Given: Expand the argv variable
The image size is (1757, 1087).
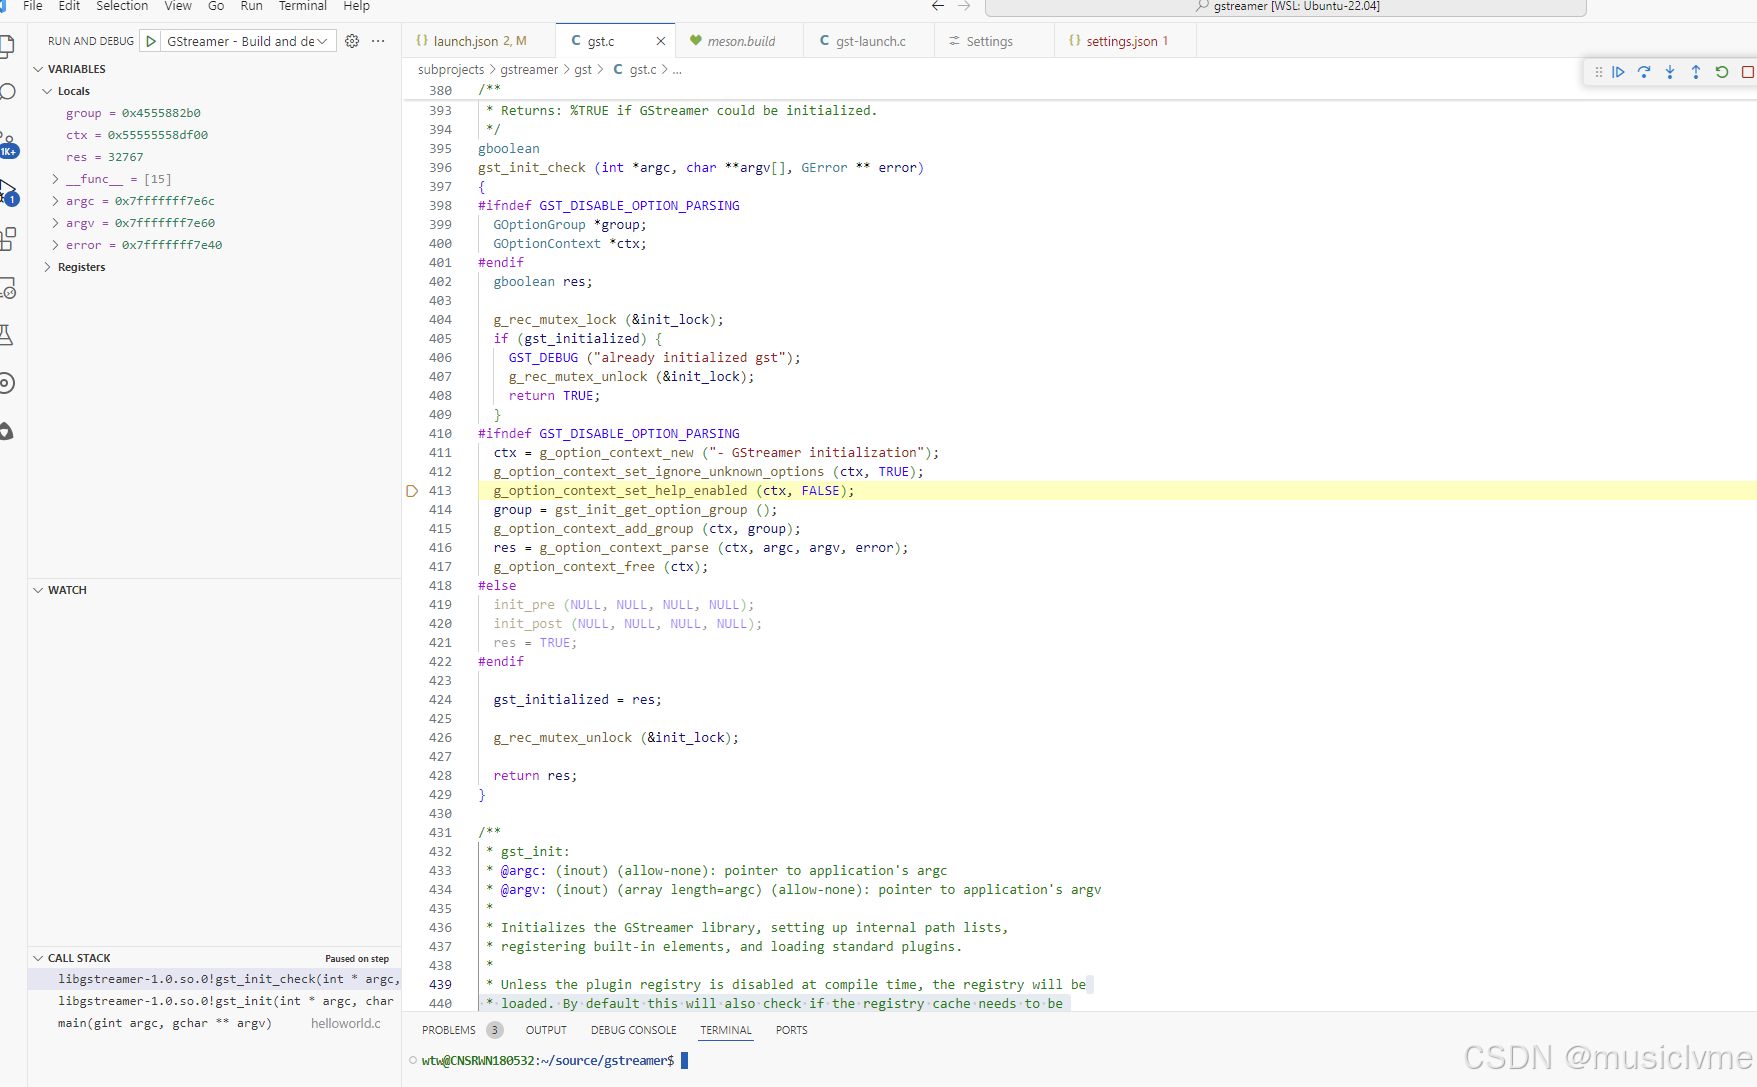Looking at the screenshot, I should (x=55, y=223).
